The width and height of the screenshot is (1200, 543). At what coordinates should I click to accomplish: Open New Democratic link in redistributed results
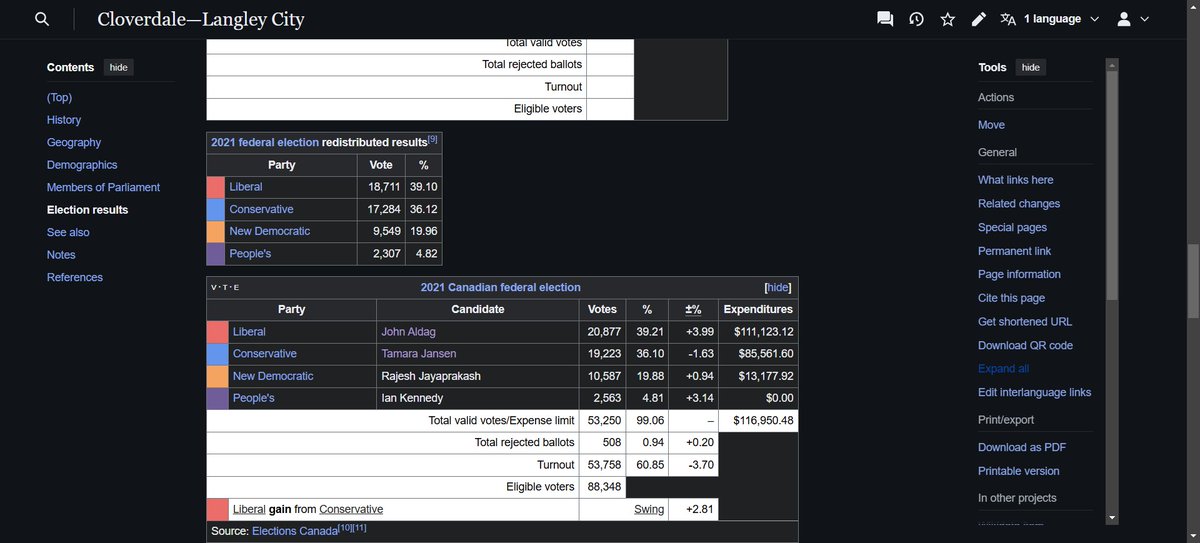tap(269, 231)
